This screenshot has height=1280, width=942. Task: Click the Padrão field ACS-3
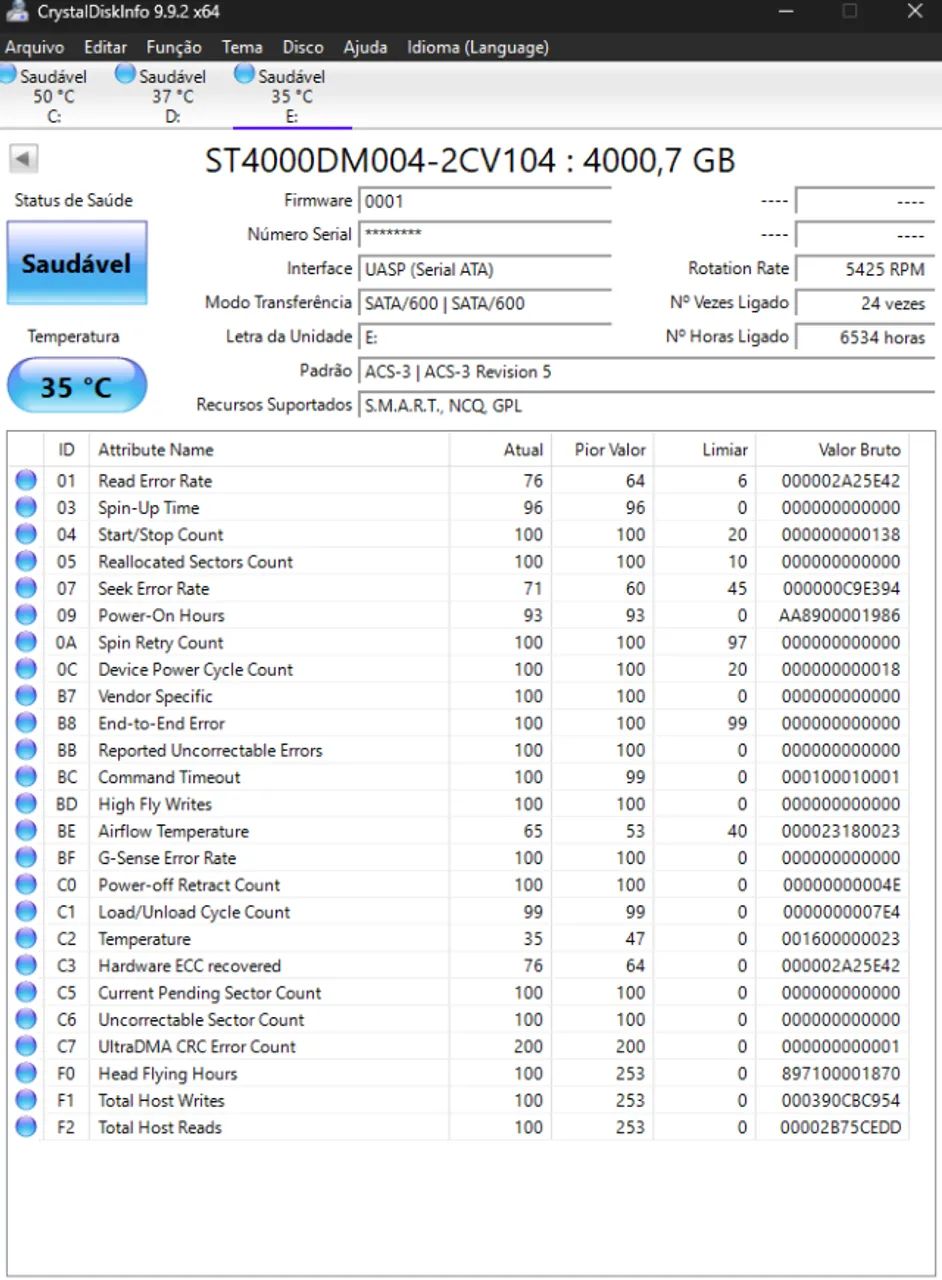[x=646, y=372]
